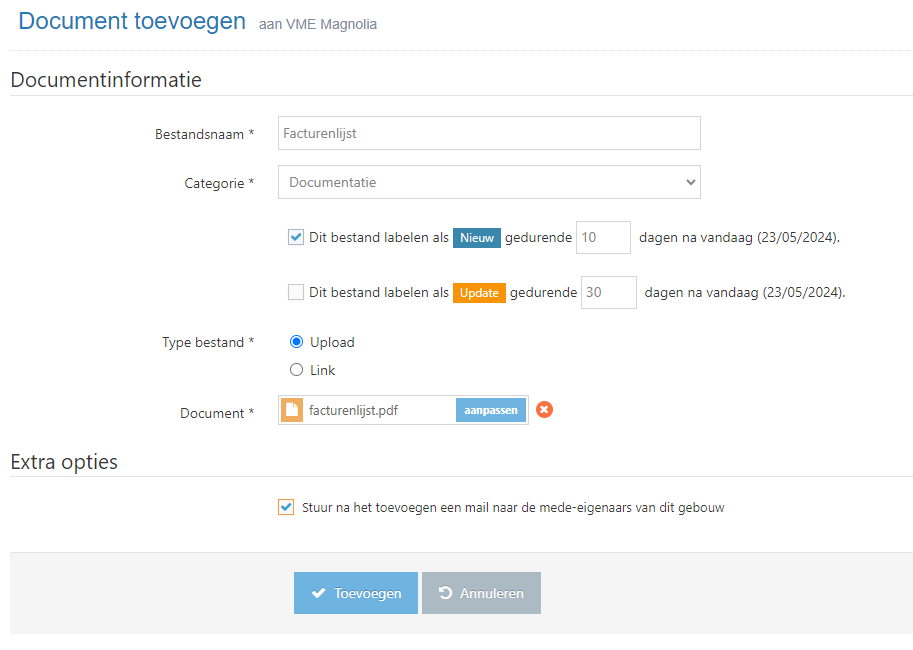
Task: Click the Nieuw days field showing 10
Action: tap(603, 238)
